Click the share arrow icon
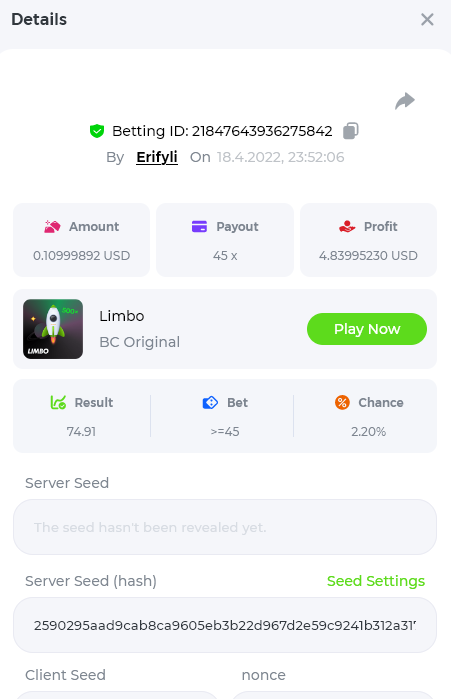451x699 pixels. (405, 101)
